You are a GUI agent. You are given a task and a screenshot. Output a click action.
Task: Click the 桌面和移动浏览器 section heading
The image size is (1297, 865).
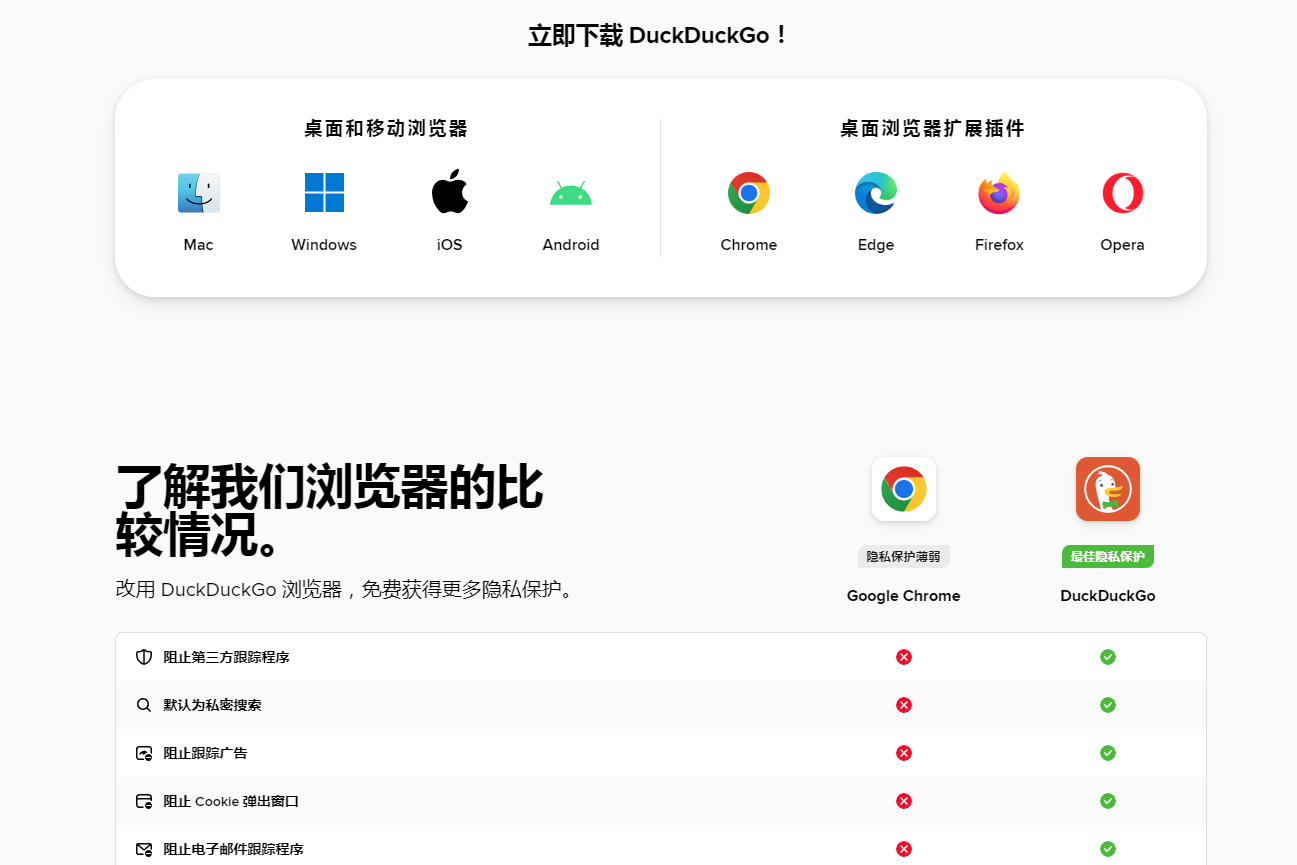click(x=386, y=129)
